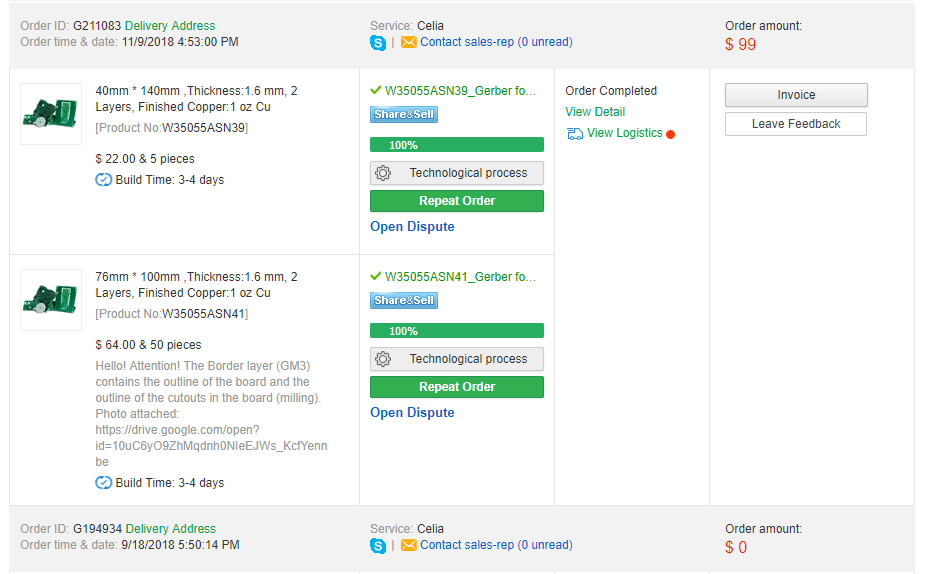Open the W35055ASN39_Gerber file link
The height and width of the screenshot is (574, 930).
(x=460, y=91)
